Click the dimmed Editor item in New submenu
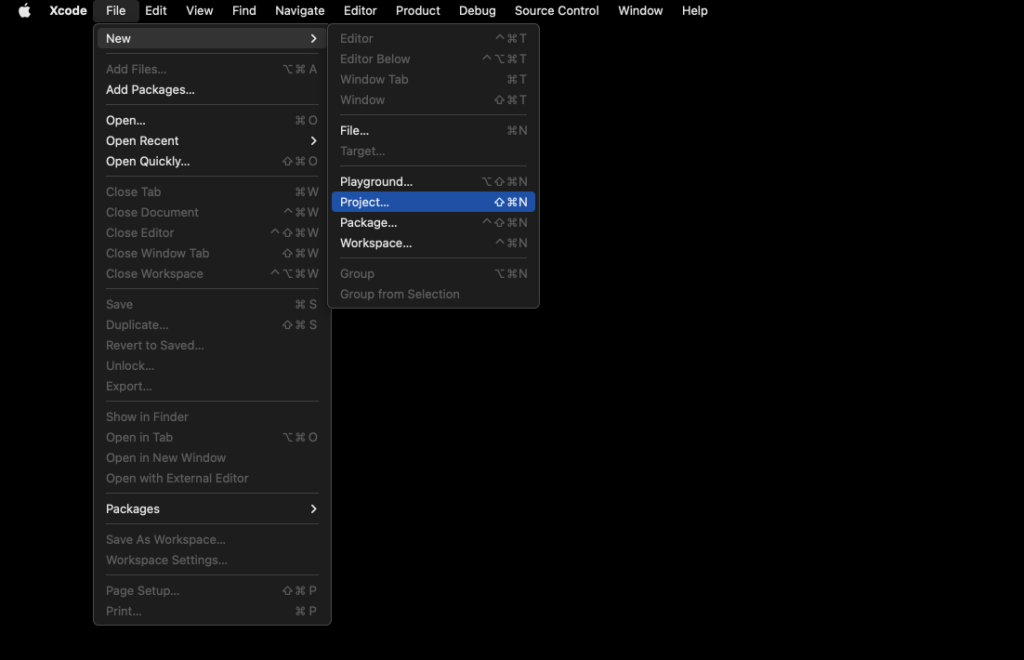Image resolution: width=1024 pixels, height=660 pixels. point(433,39)
